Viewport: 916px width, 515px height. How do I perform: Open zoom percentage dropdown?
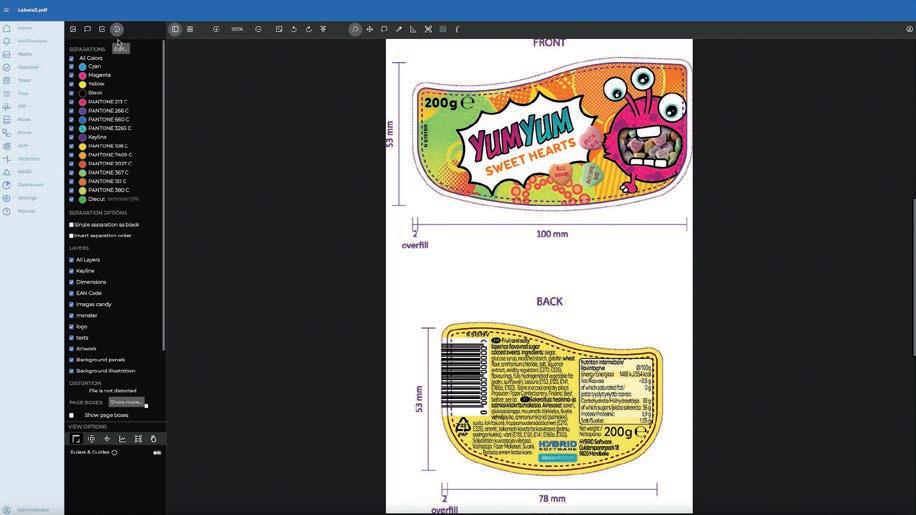pos(237,29)
